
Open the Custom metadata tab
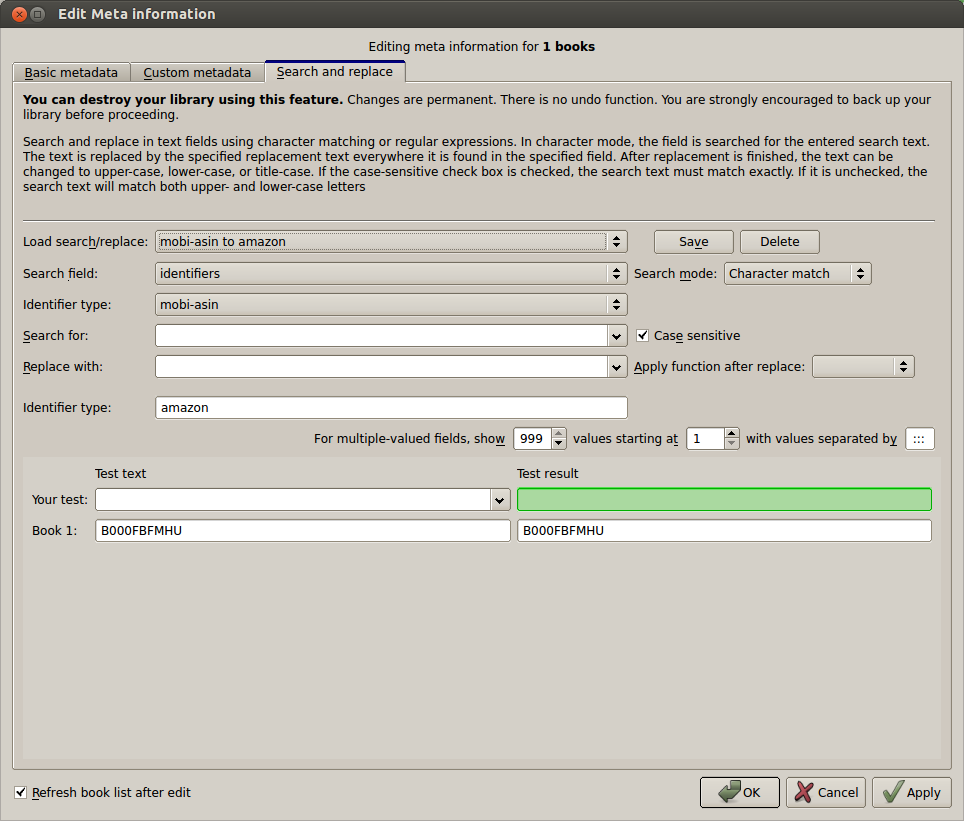(x=197, y=73)
